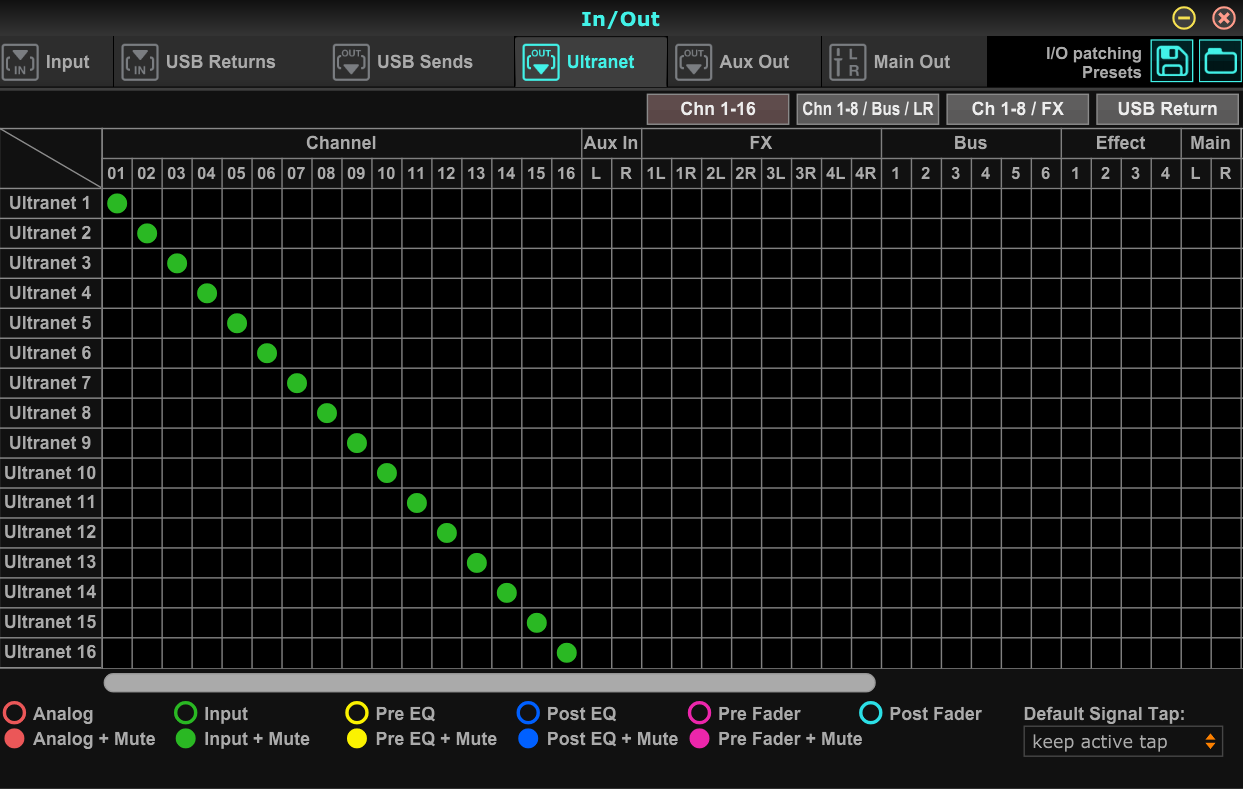This screenshot has height=789, width=1243.
Task: Select the Pre Fader signal tap swatch
Action: click(699, 713)
